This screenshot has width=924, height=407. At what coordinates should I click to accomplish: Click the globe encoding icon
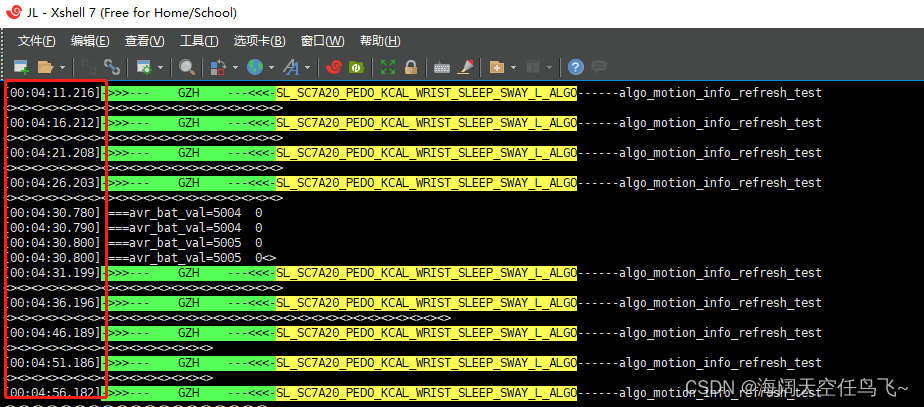coord(255,67)
